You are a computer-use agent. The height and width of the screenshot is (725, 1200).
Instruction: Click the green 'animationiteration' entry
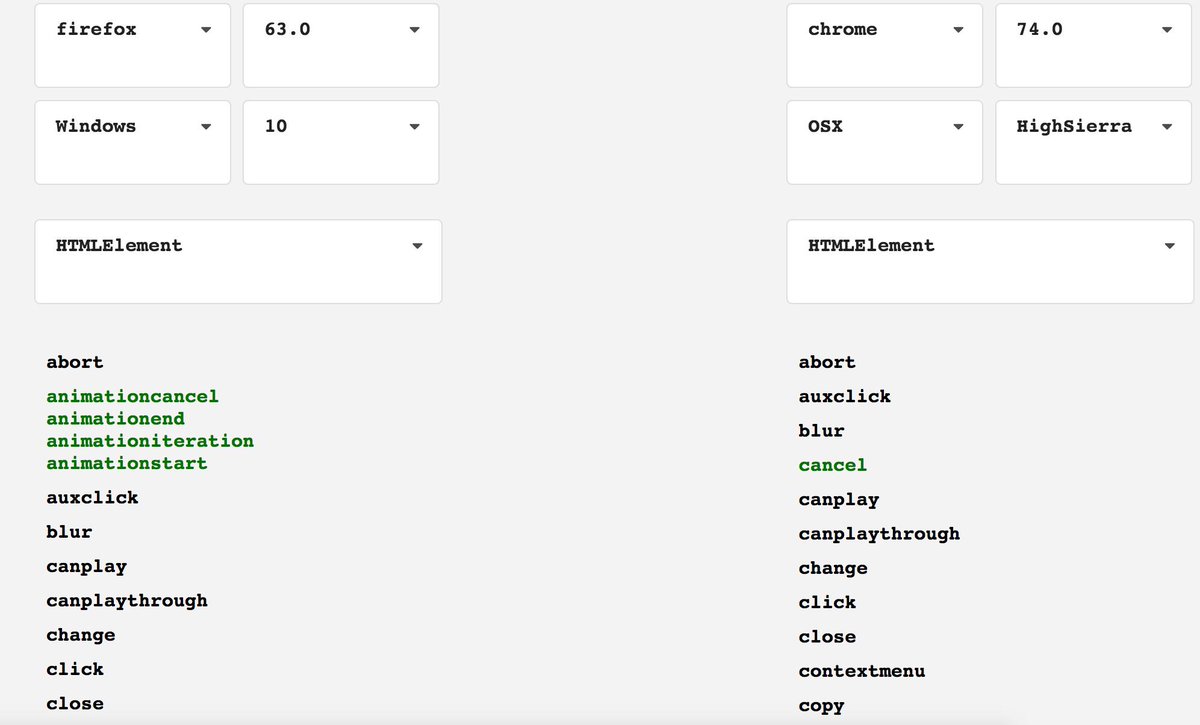(150, 441)
